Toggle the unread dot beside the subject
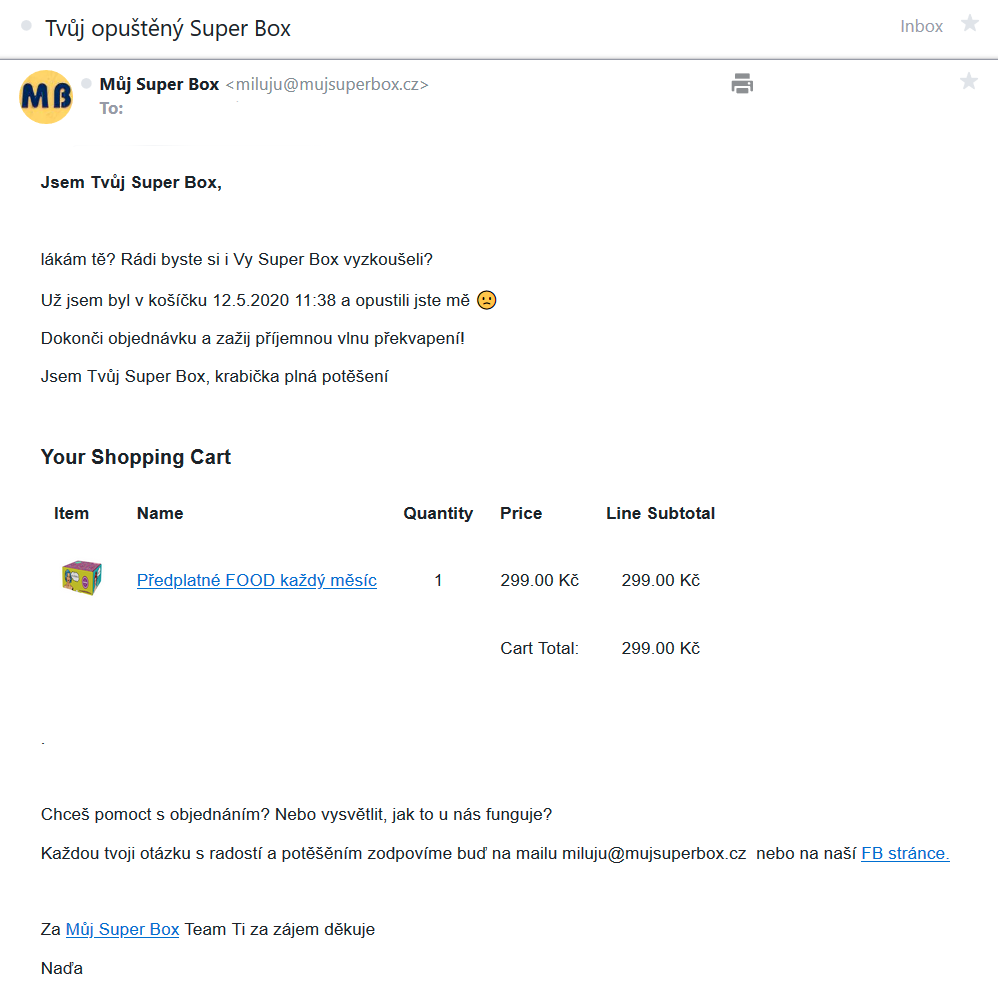 coord(27,26)
